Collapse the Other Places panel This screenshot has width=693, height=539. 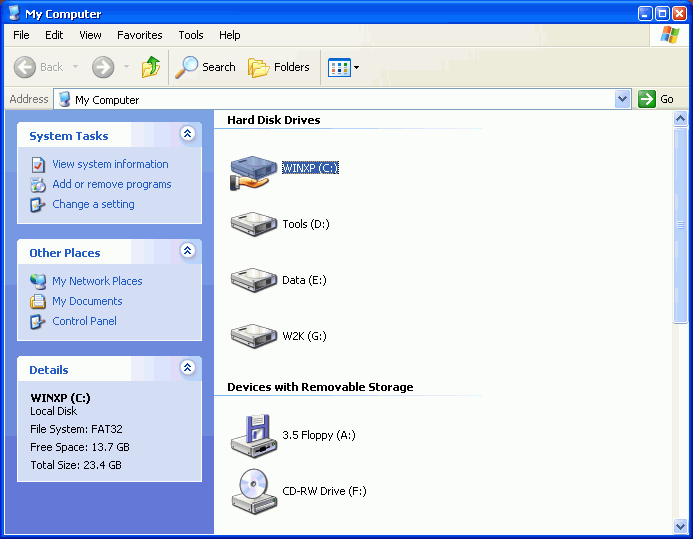coord(187,251)
